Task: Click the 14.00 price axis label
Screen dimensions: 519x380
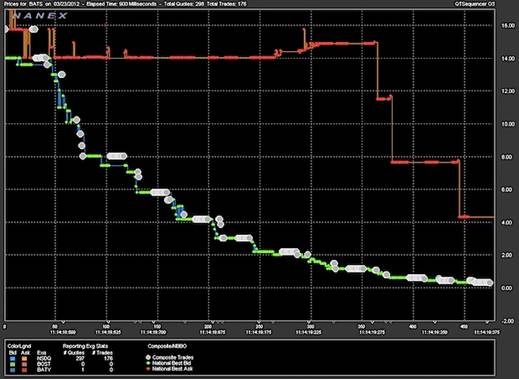Action: [x=508, y=59]
